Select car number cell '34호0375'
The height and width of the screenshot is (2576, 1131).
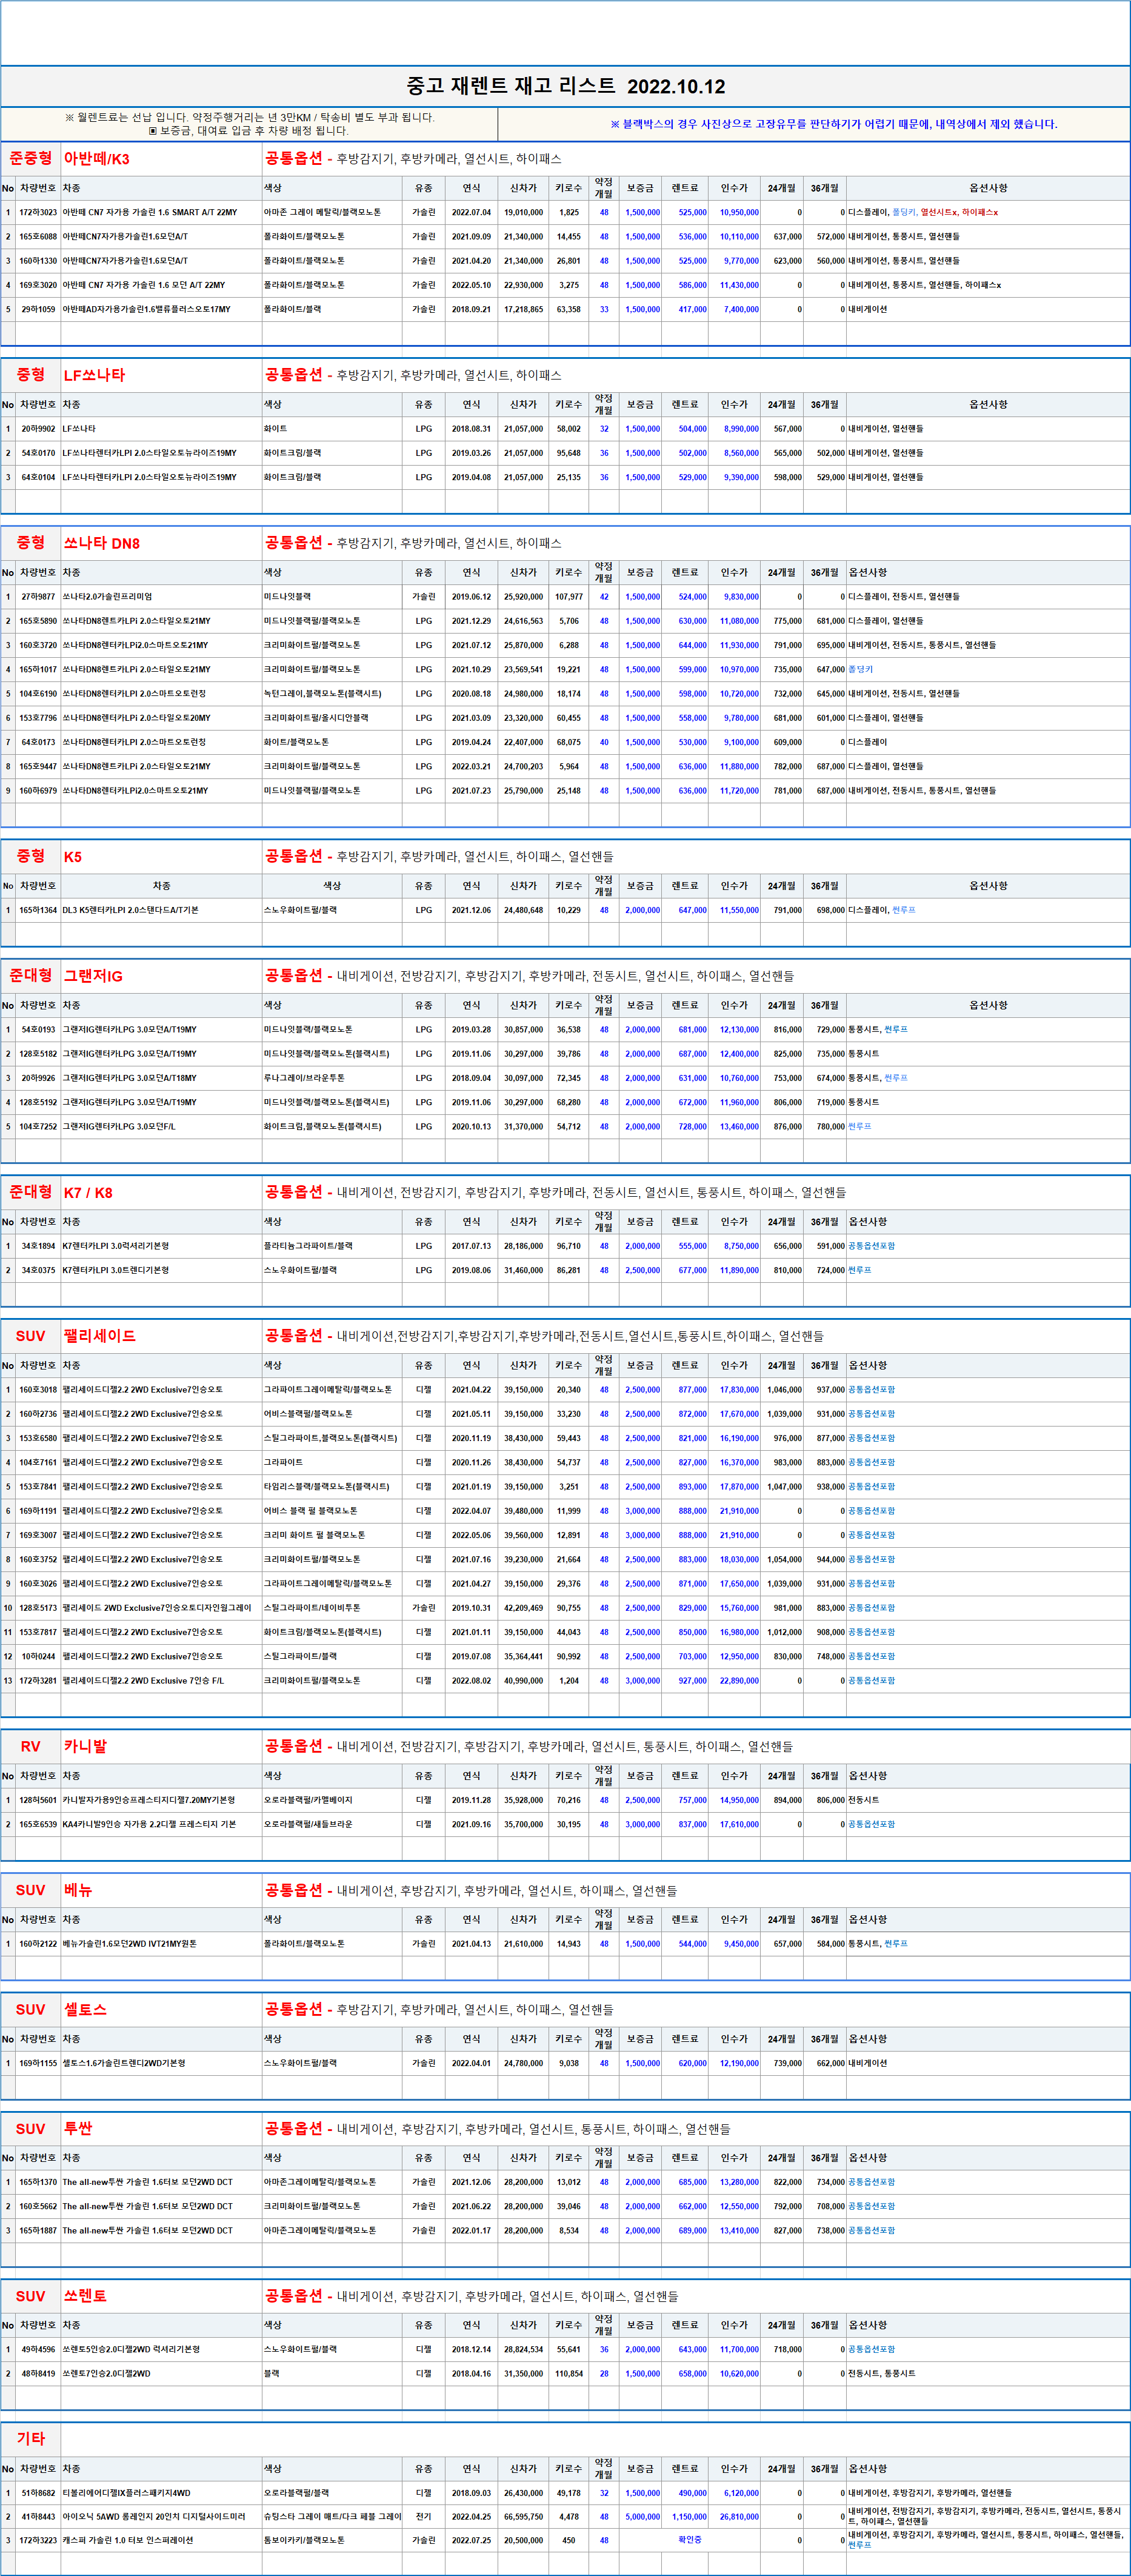(38, 1270)
